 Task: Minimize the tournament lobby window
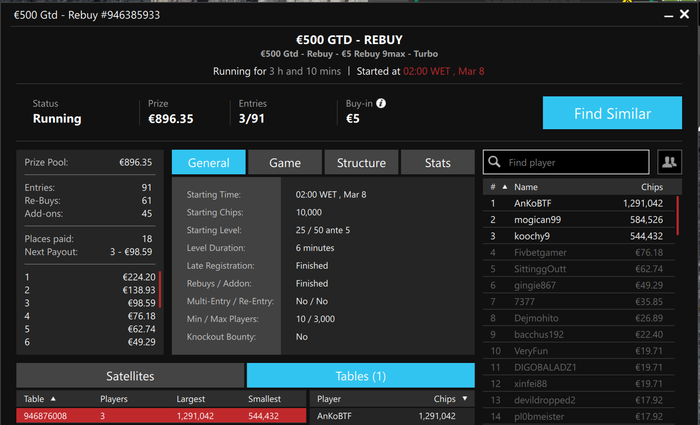[668, 16]
